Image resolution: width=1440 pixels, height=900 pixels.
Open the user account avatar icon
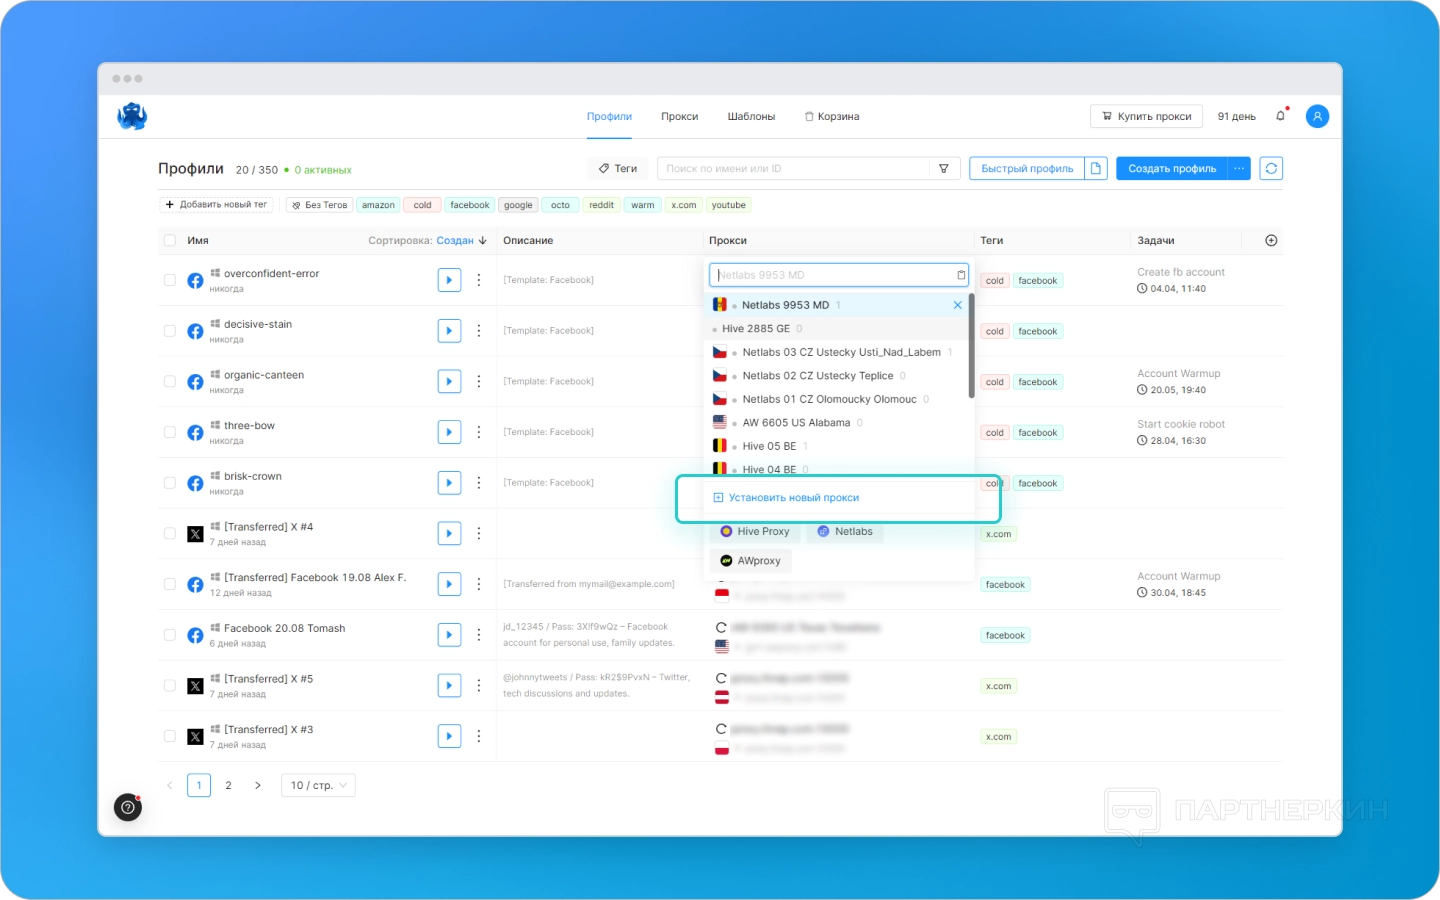click(x=1317, y=116)
